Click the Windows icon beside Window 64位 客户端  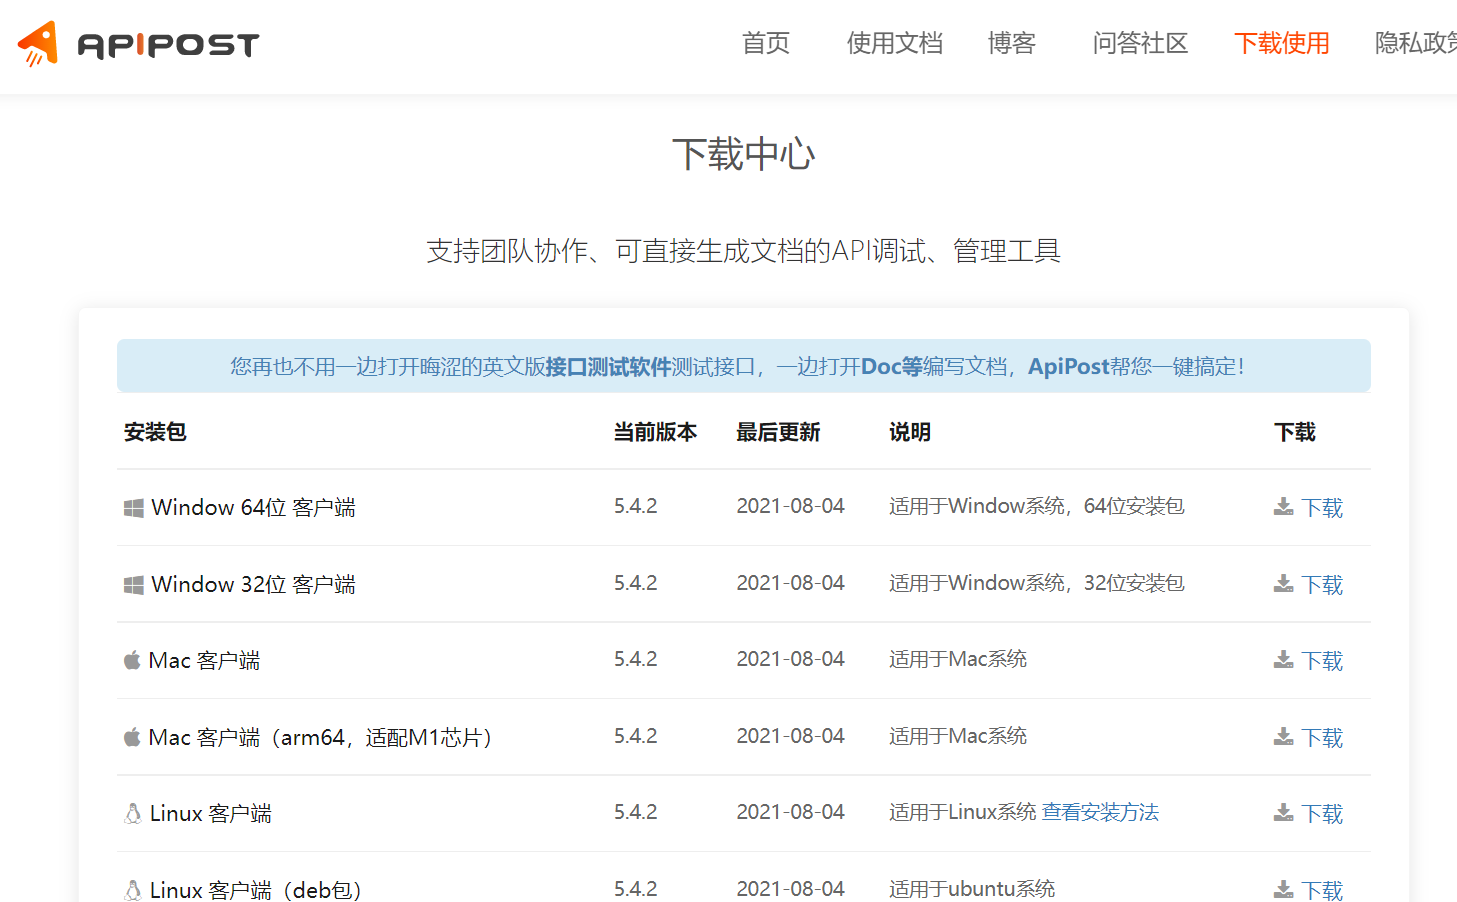(x=131, y=507)
